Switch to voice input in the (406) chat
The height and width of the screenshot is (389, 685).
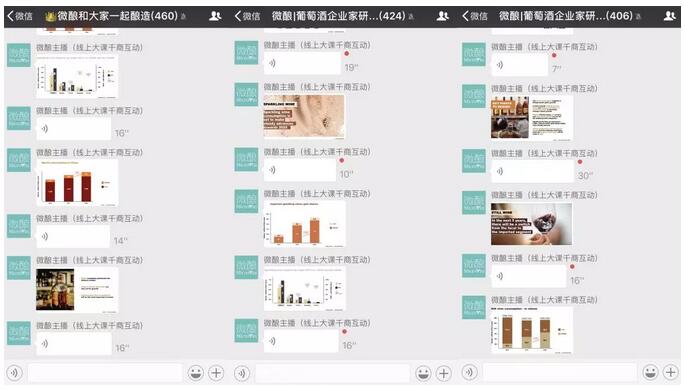470,373
